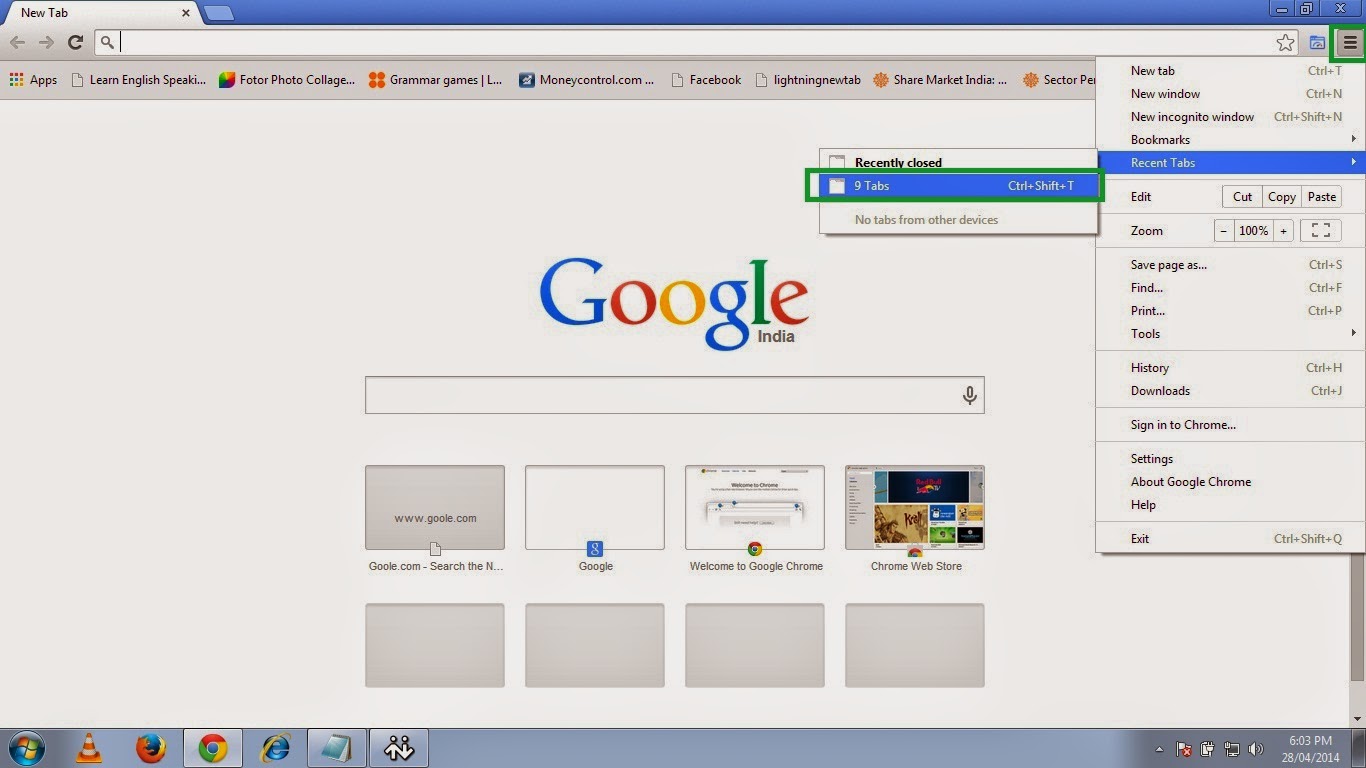Reopen 9 Tabs from recently closed
1366x768 pixels.
958,186
